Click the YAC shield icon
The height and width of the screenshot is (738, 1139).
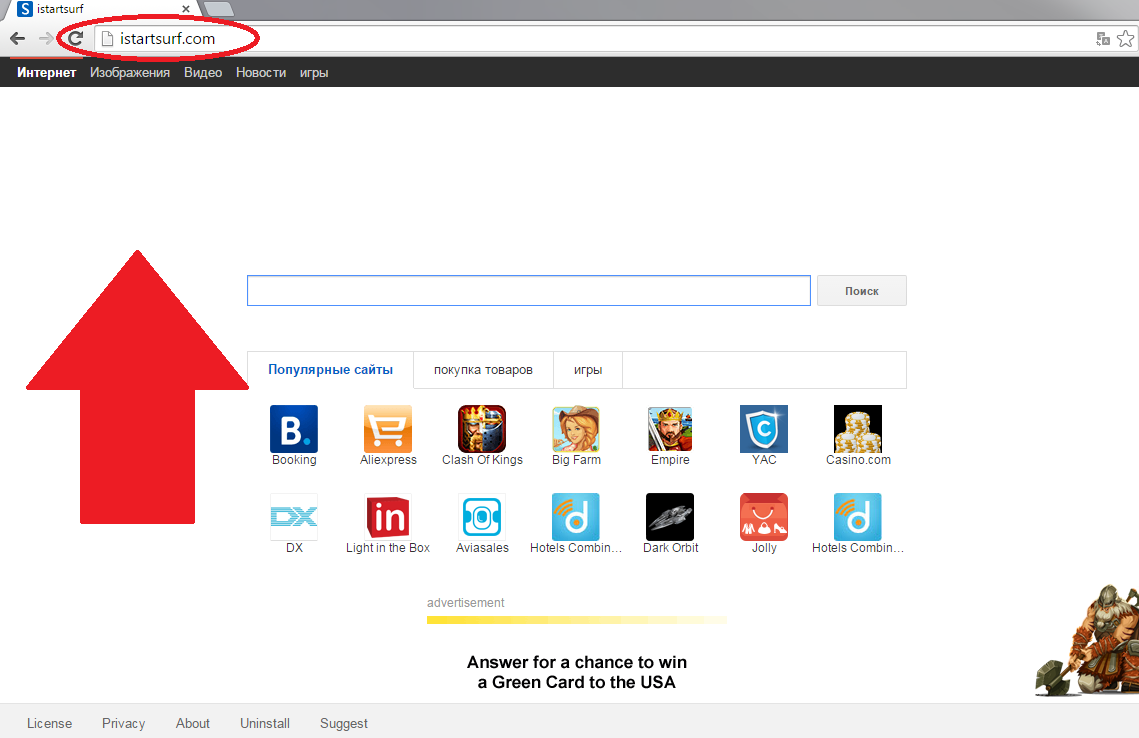click(763, 429)
